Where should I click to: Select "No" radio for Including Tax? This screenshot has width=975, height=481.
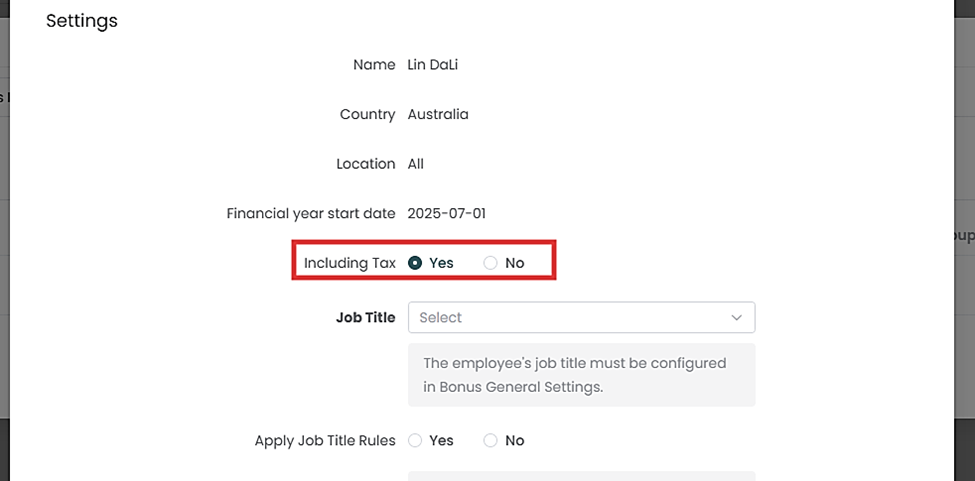[490, 263]
